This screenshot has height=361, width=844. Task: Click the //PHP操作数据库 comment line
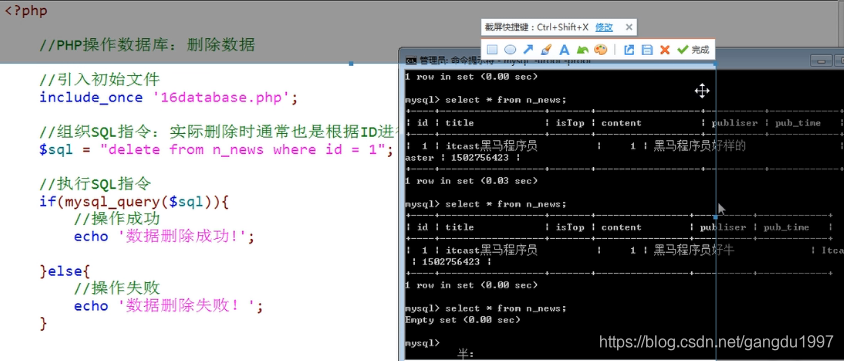click(x=147, y=45)
